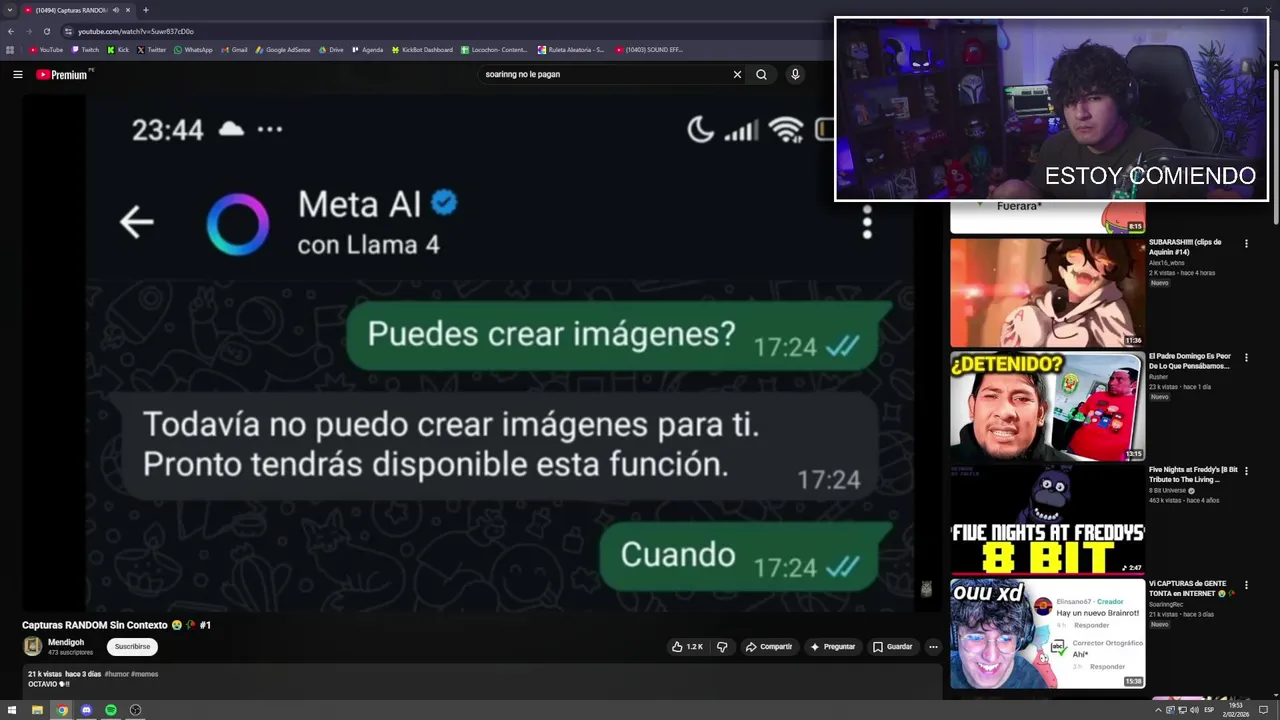Go forward in browser history
The width and height of the screenshot is (1280, 720).
pos(28,31)
